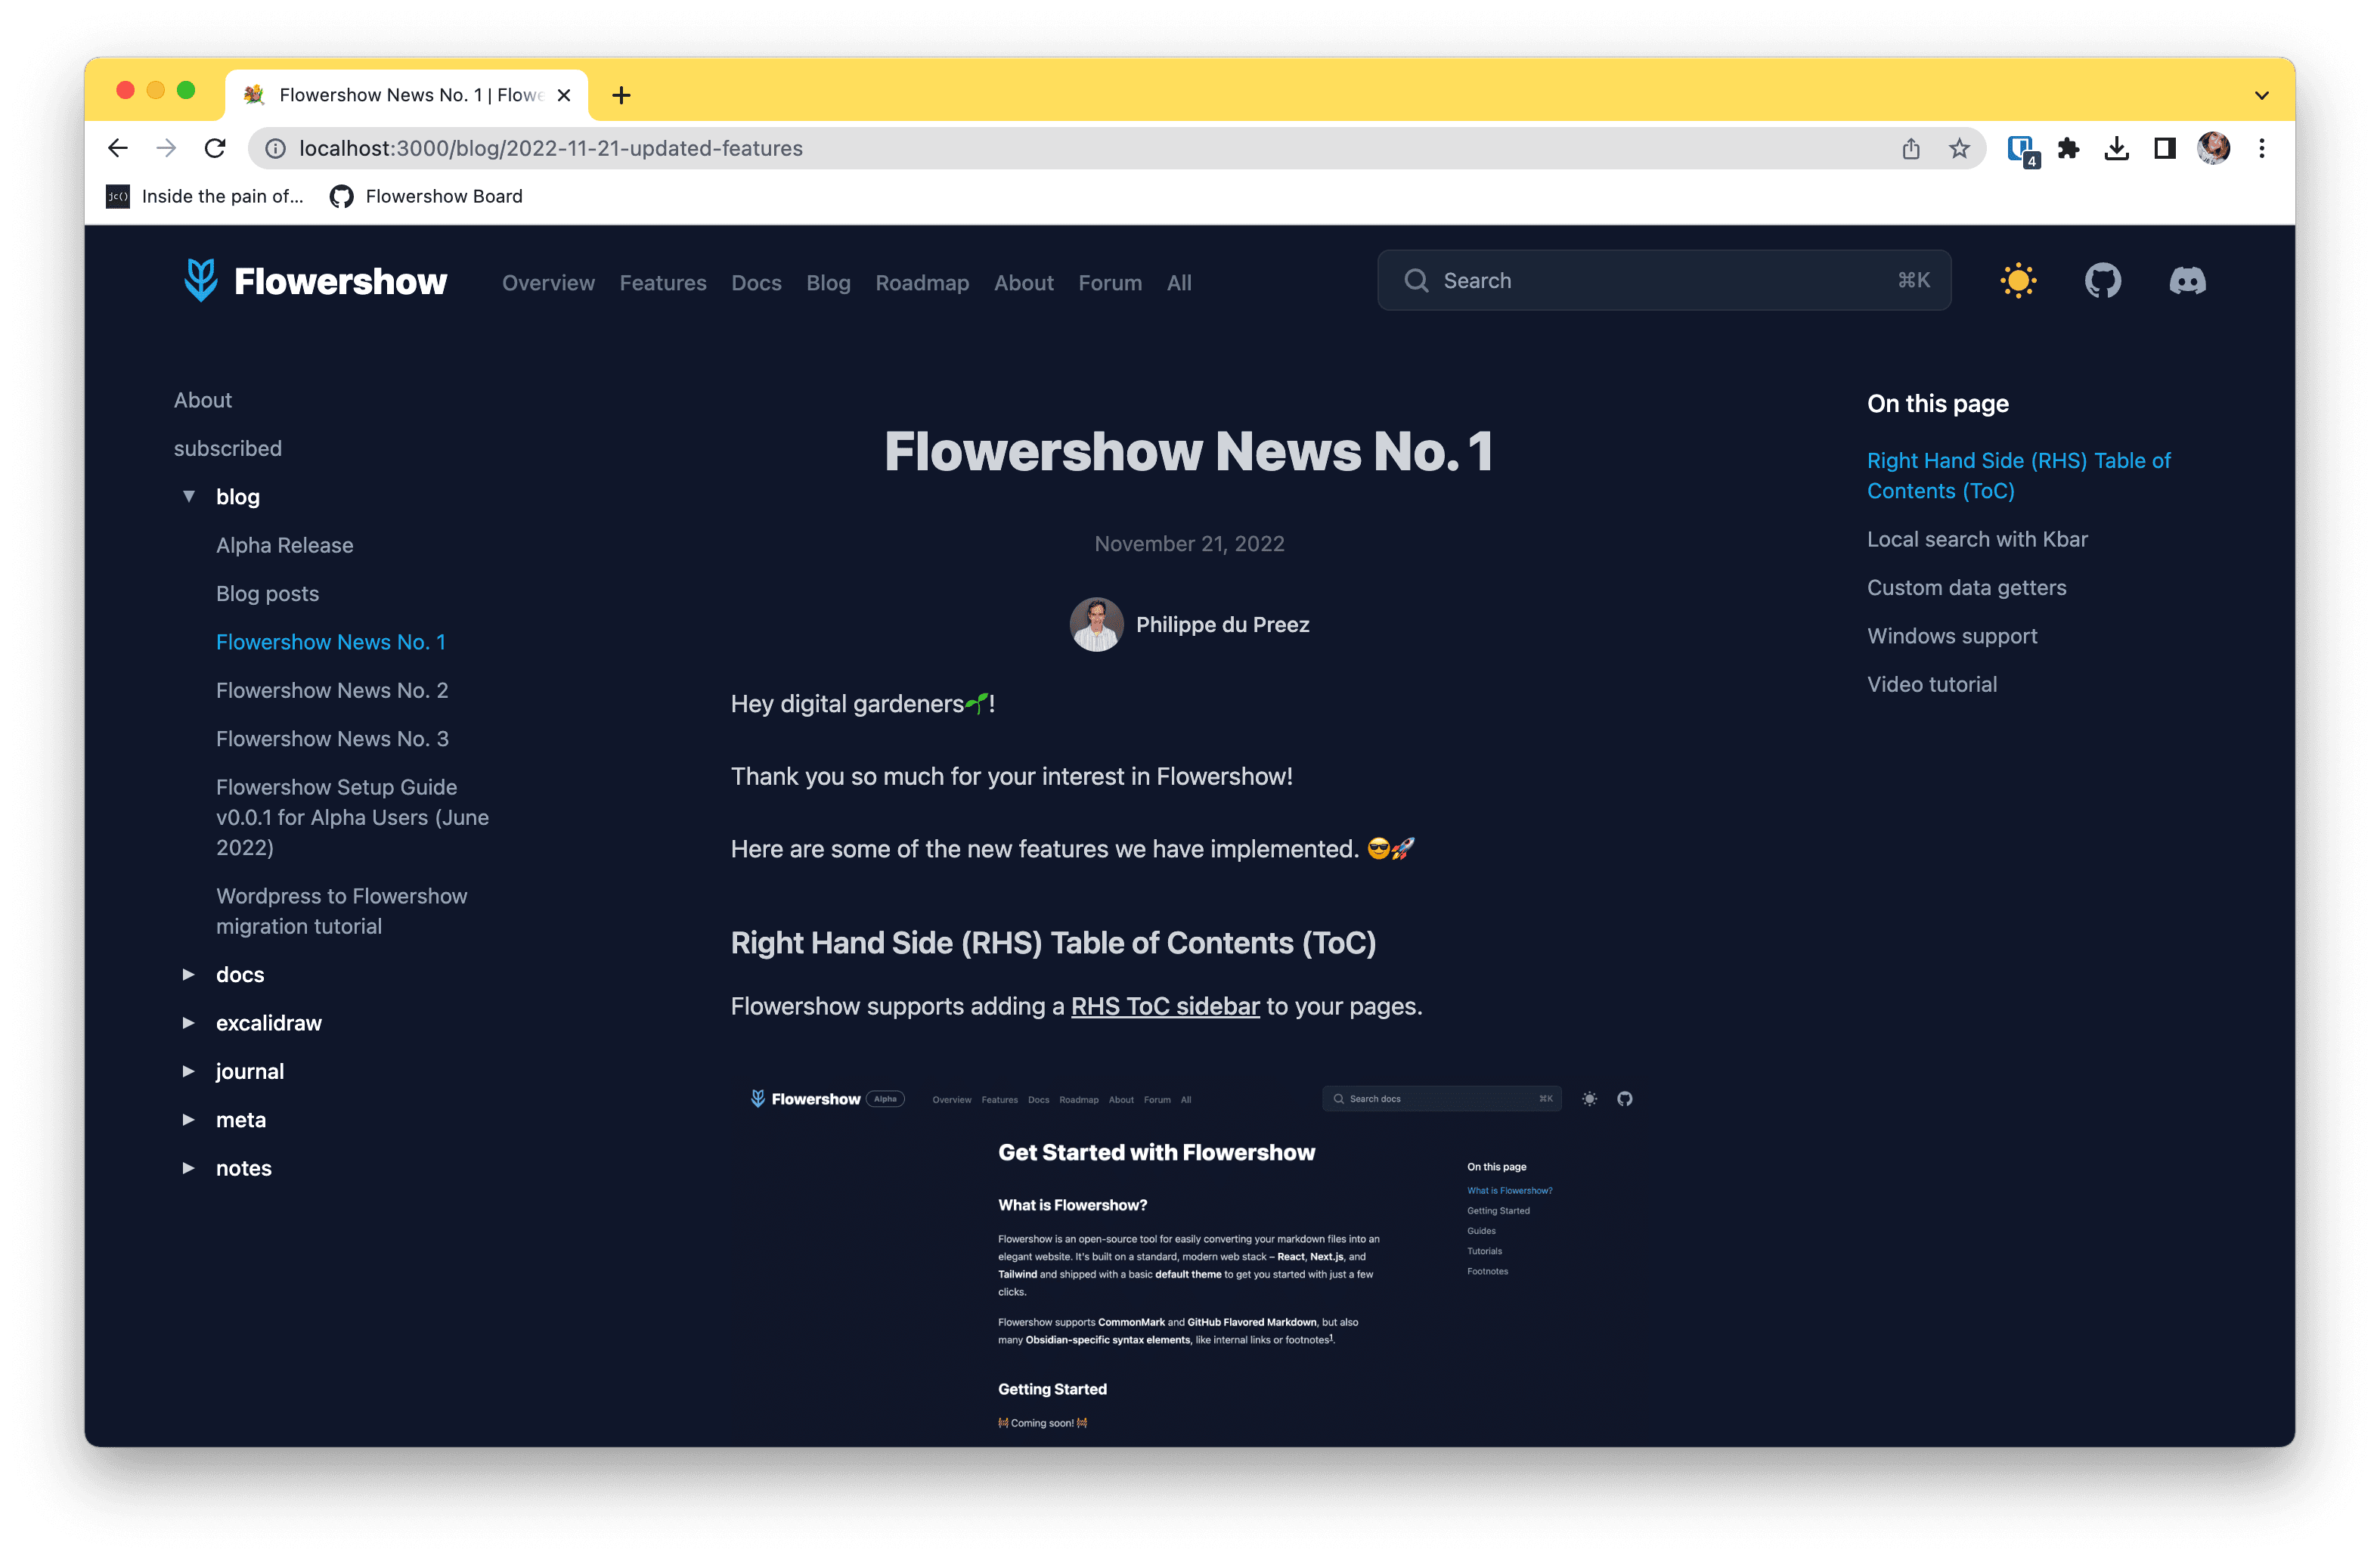The image size is (2380, 1559).
Task: Expand the docs folder in the sidebar
Action: point(188,974)
